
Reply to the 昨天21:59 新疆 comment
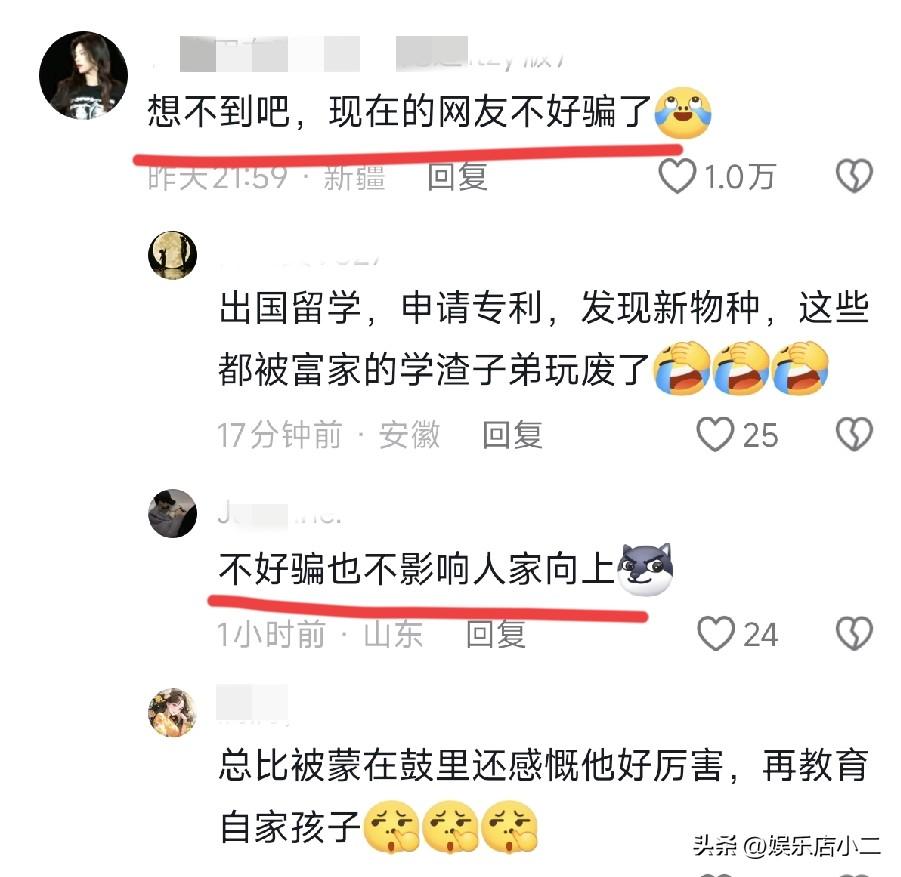457,176
